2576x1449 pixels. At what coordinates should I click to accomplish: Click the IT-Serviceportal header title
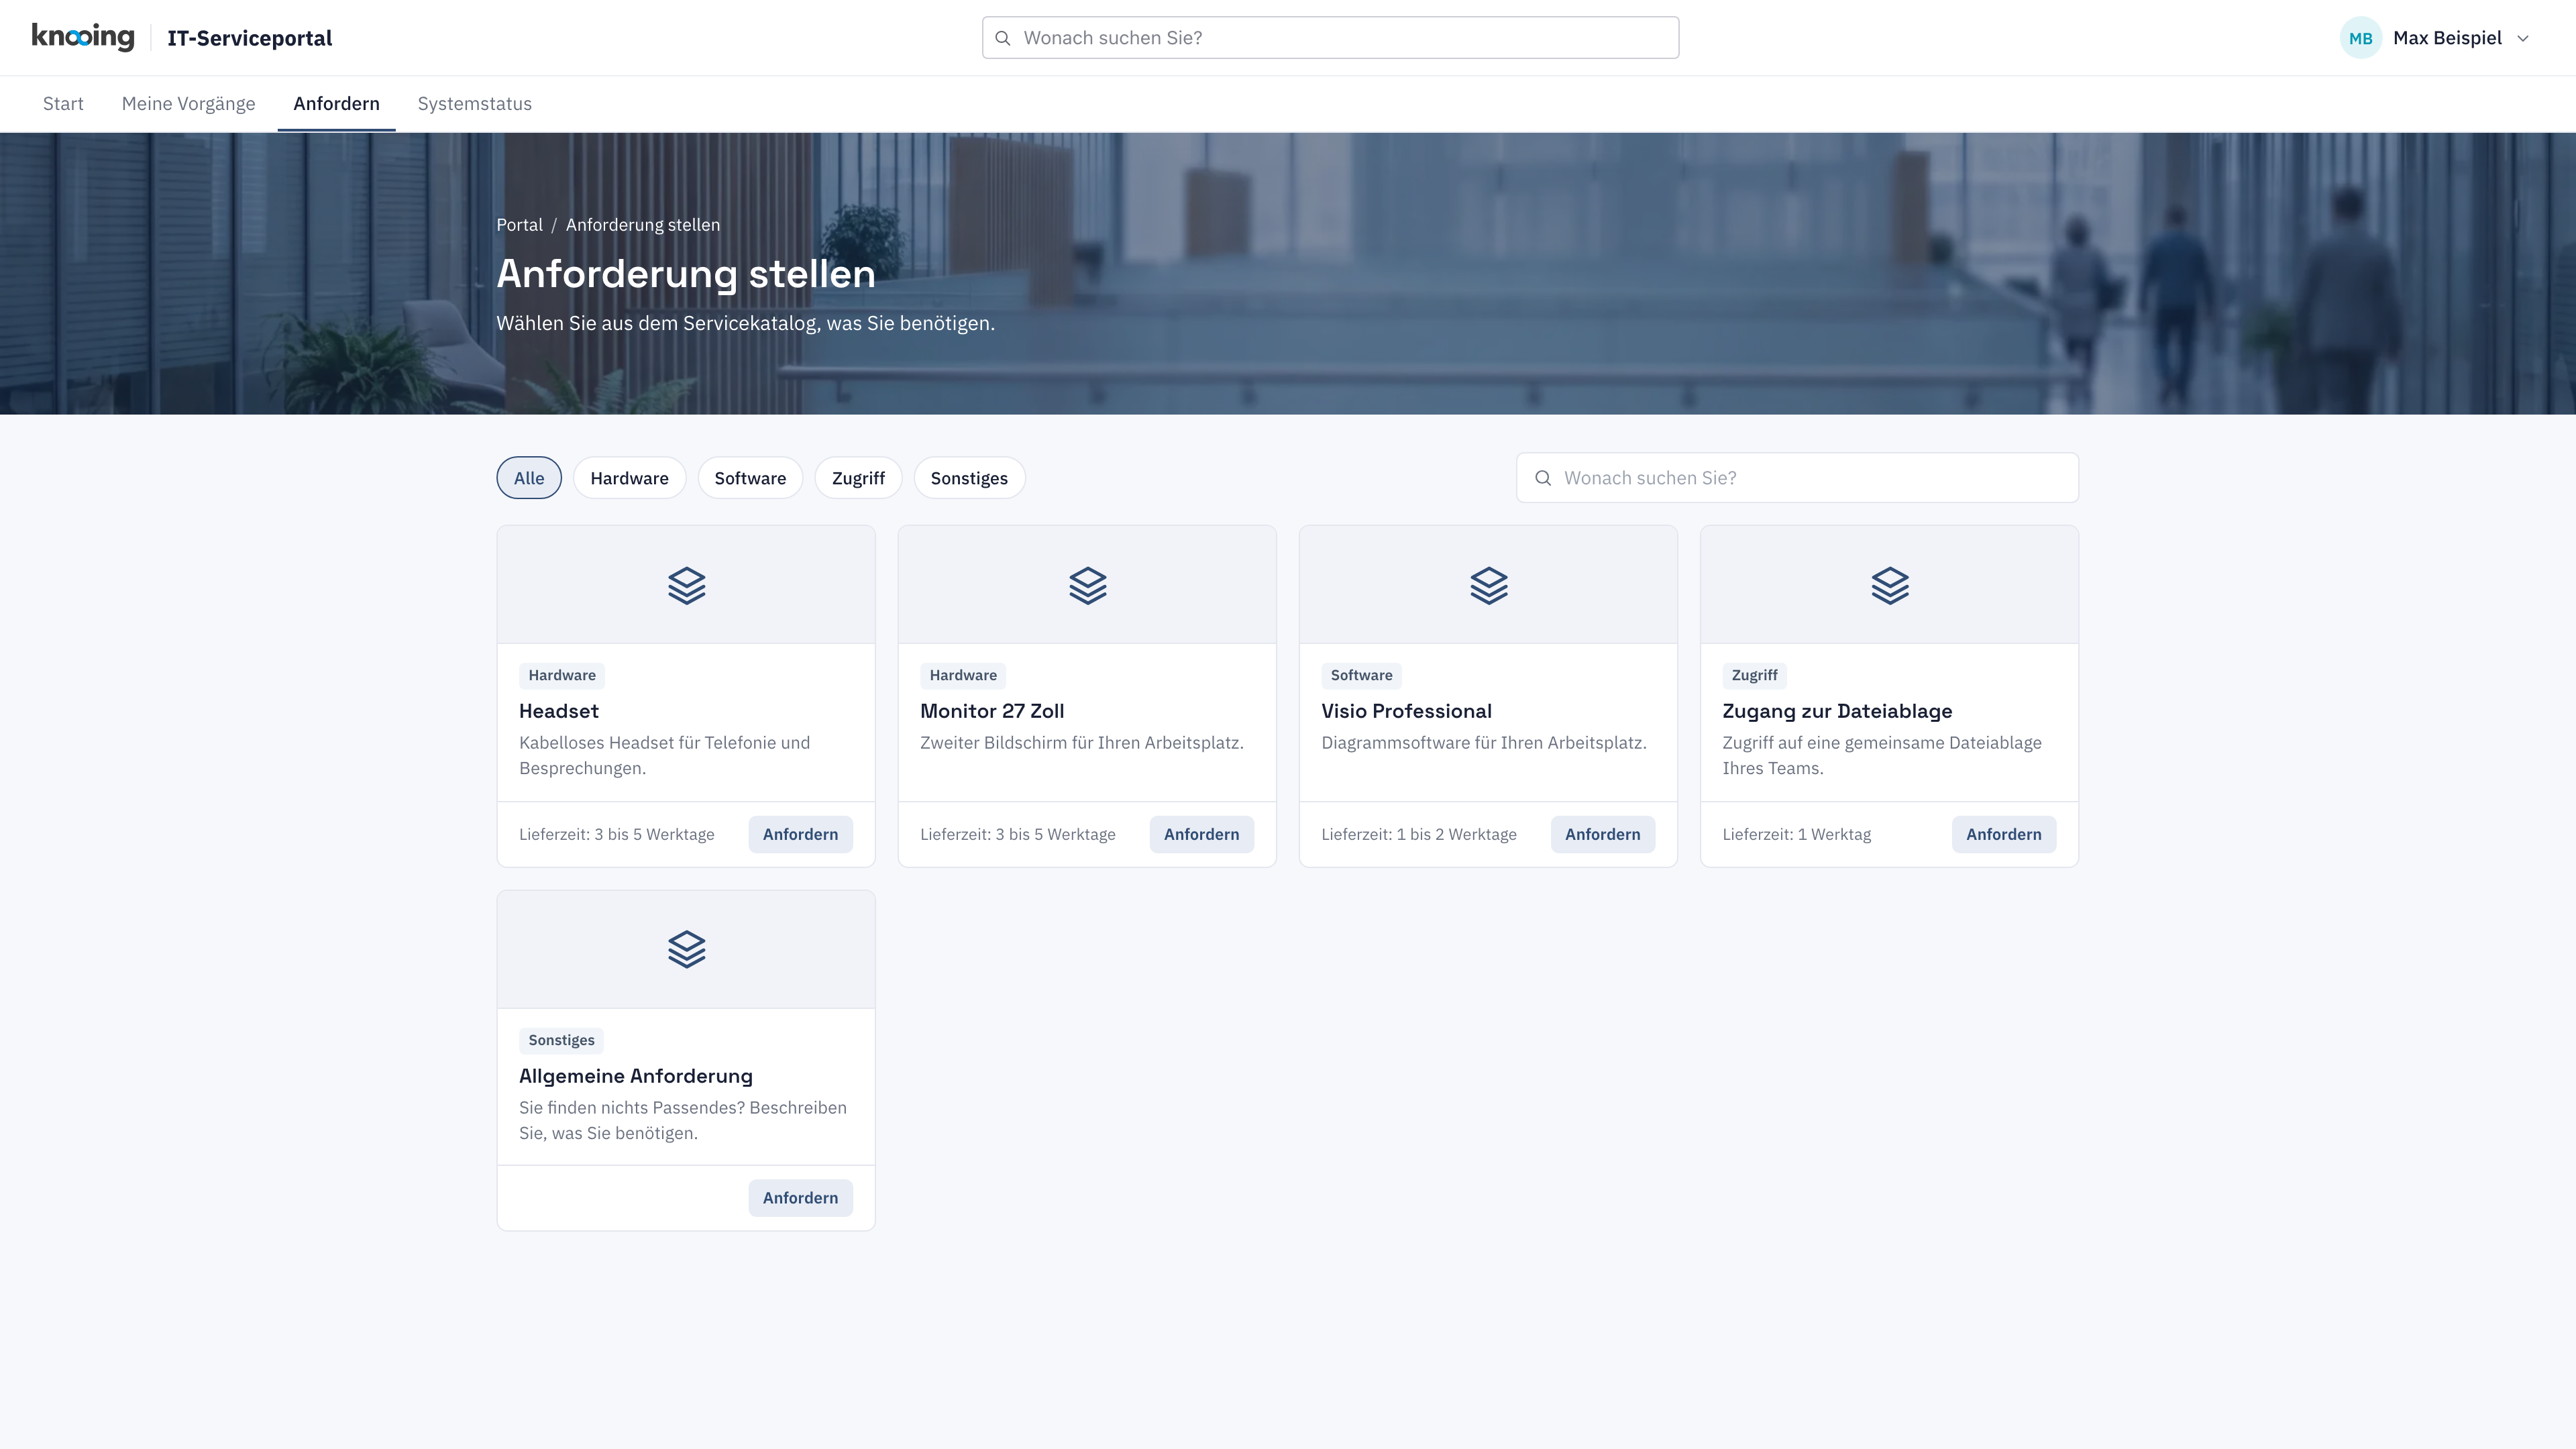(x=249, y=38)
